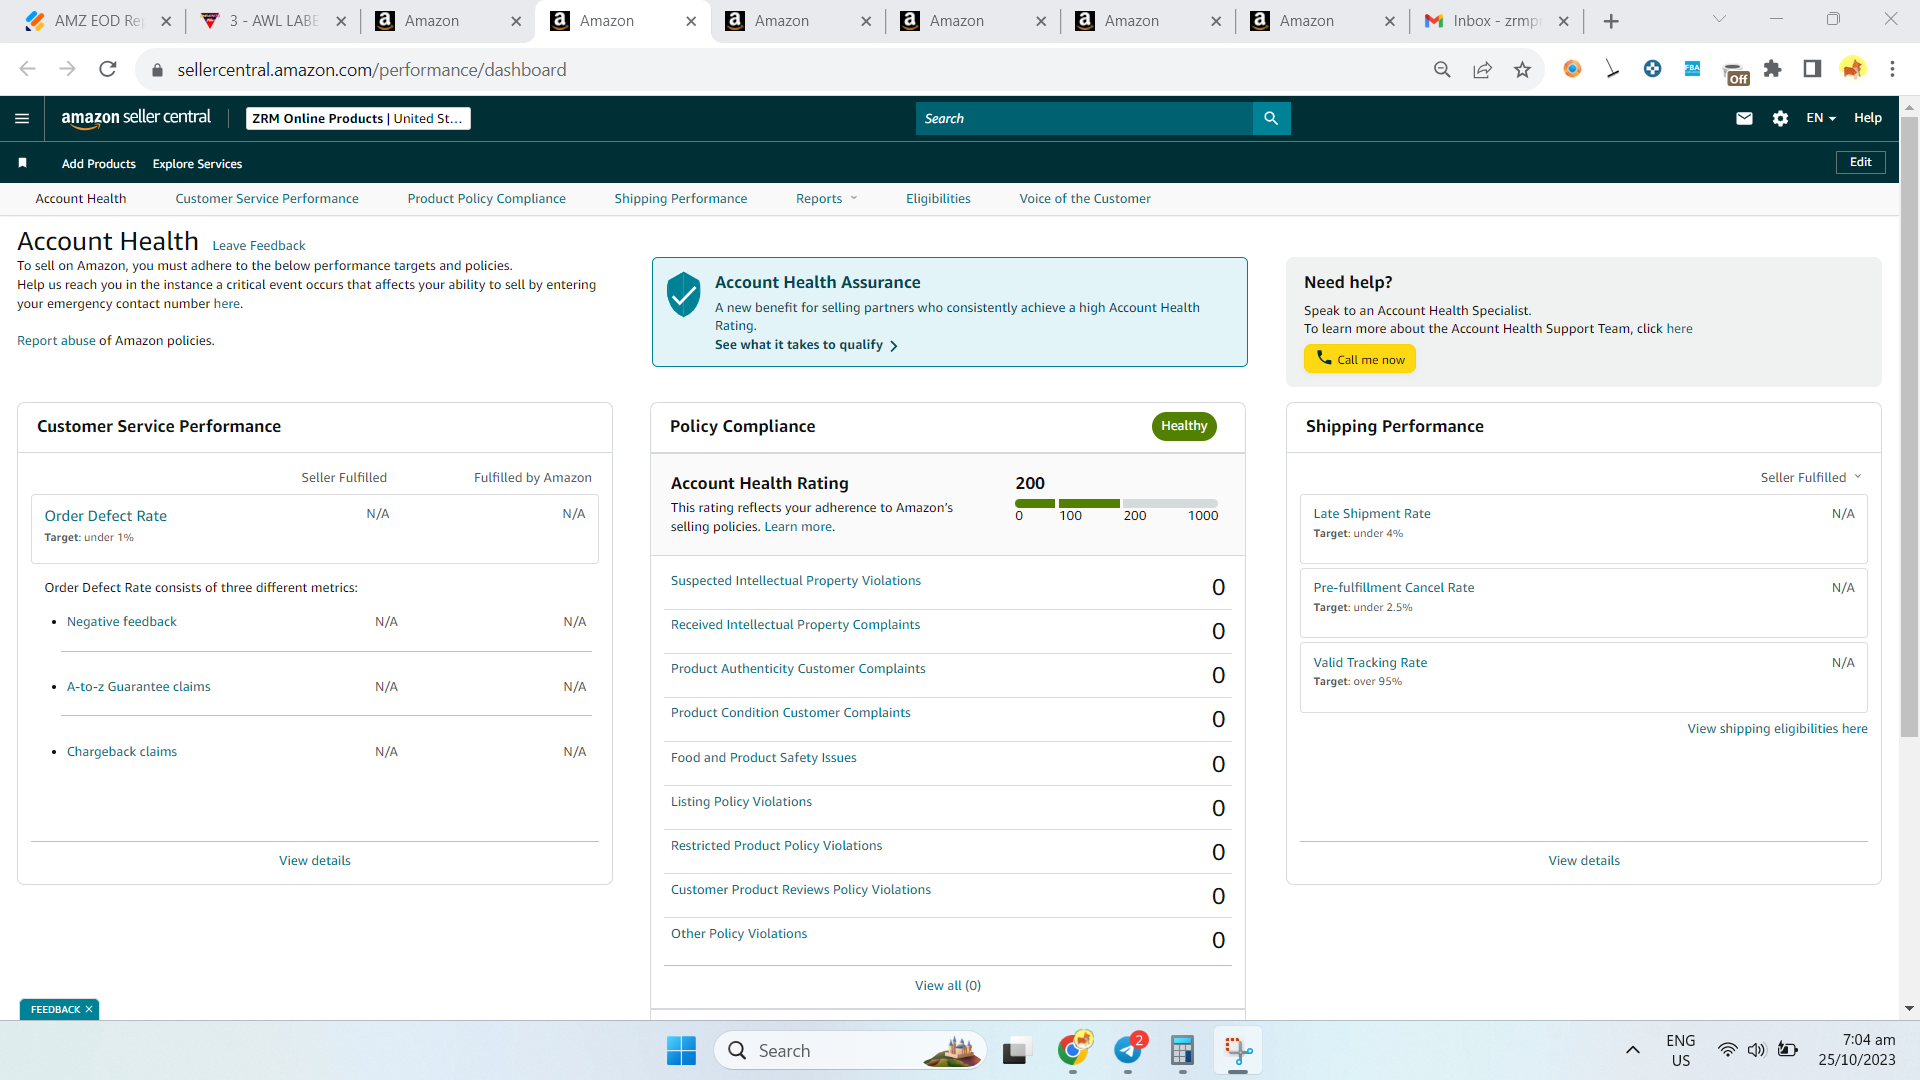
Task: Open Voice of the Customer tab
Action: (x=1085, y=198)
